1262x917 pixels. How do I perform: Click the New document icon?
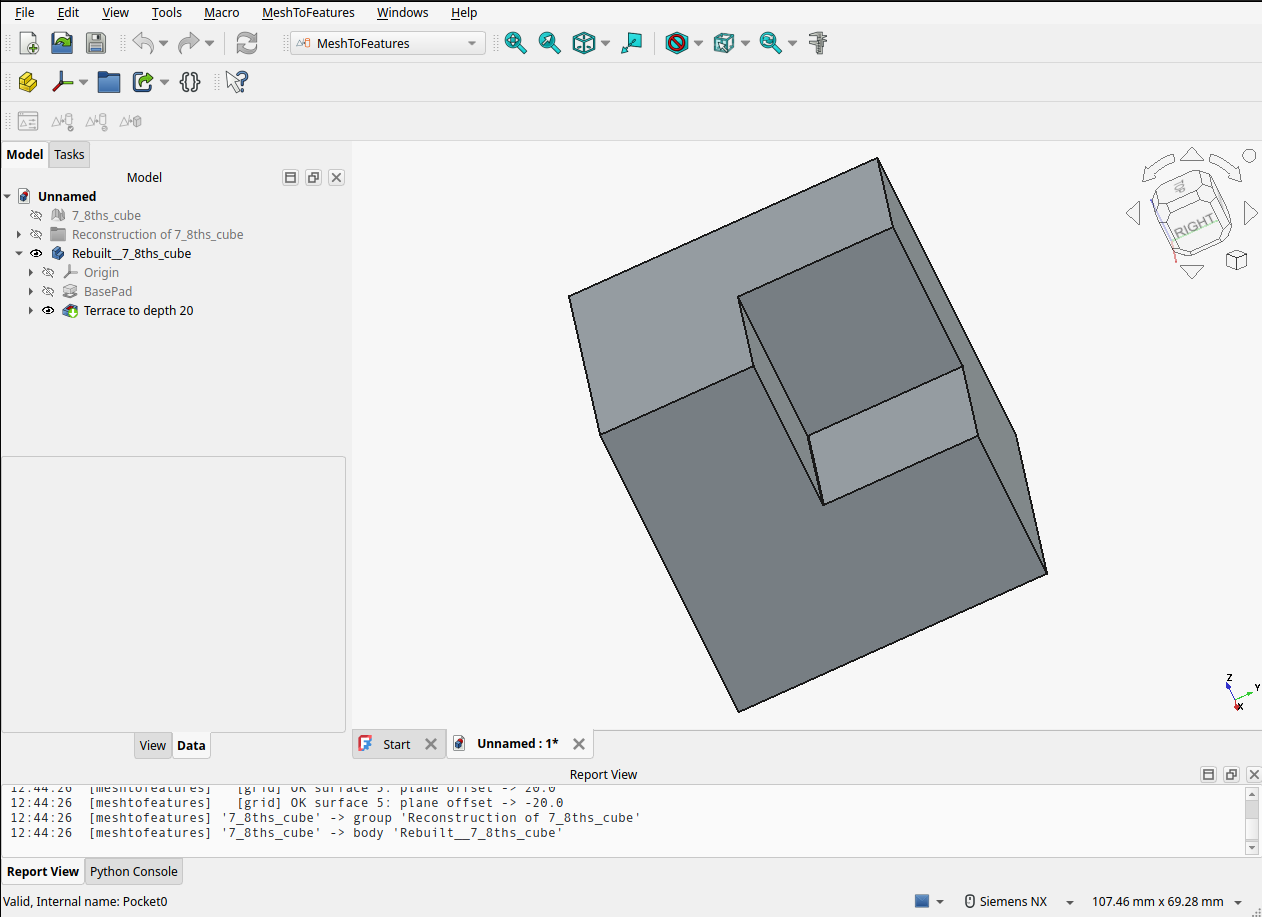click(x=29, y=43)
